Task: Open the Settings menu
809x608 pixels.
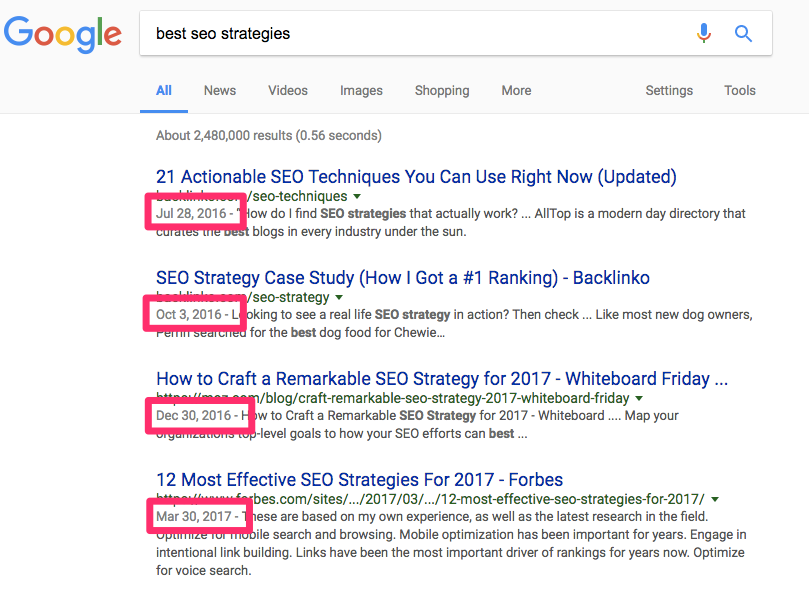Action: pos(669,90)
